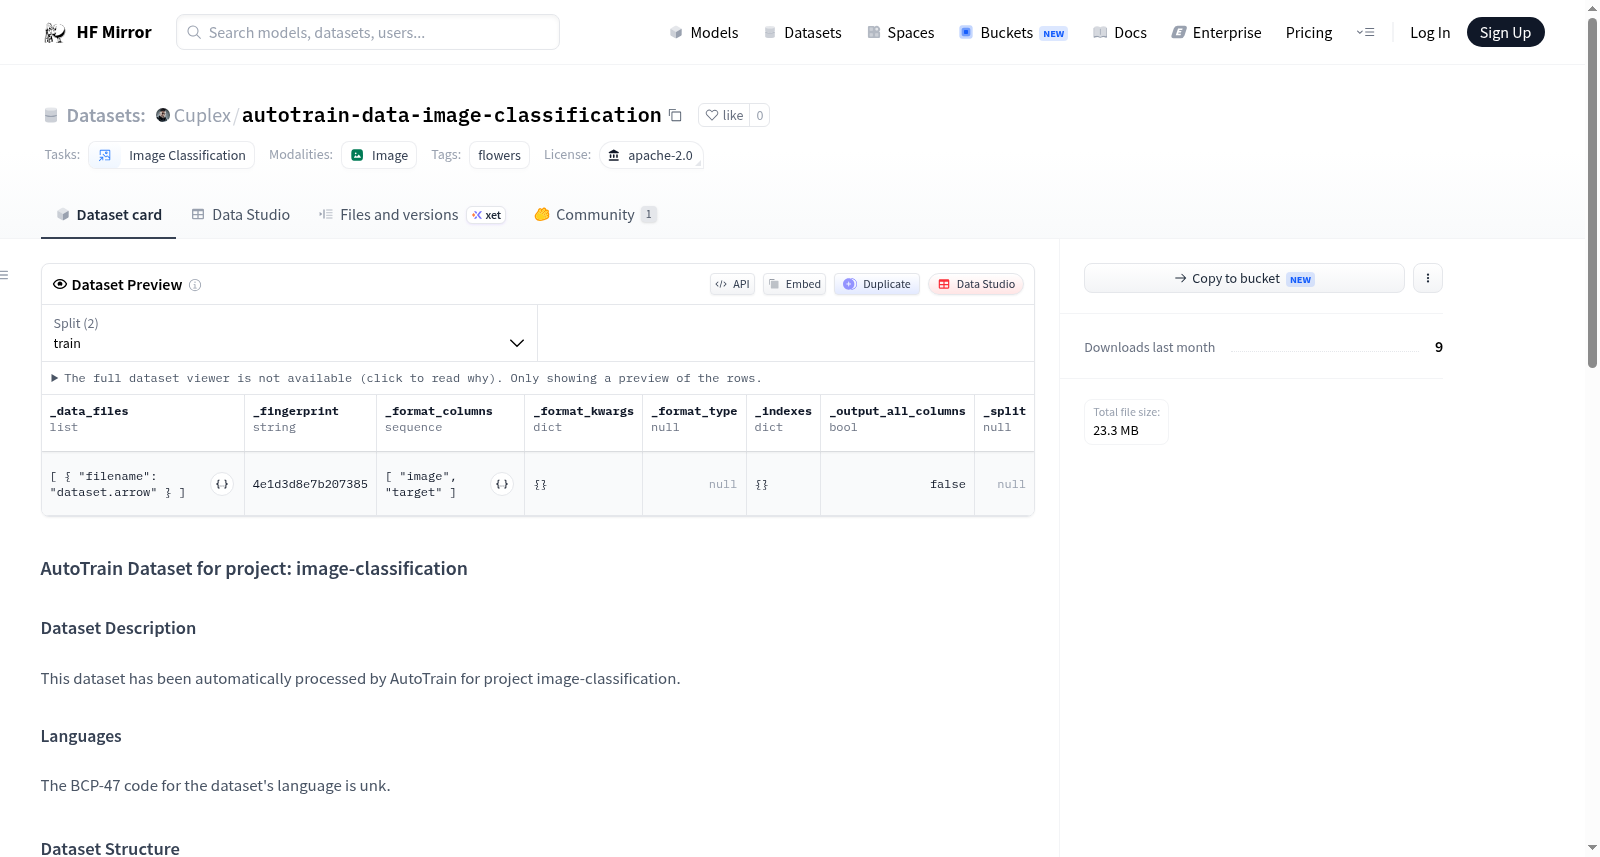This screenshot has width=1600, height=857.
Task: Open the three-dot more options menu
Action: pos(1428,278)
